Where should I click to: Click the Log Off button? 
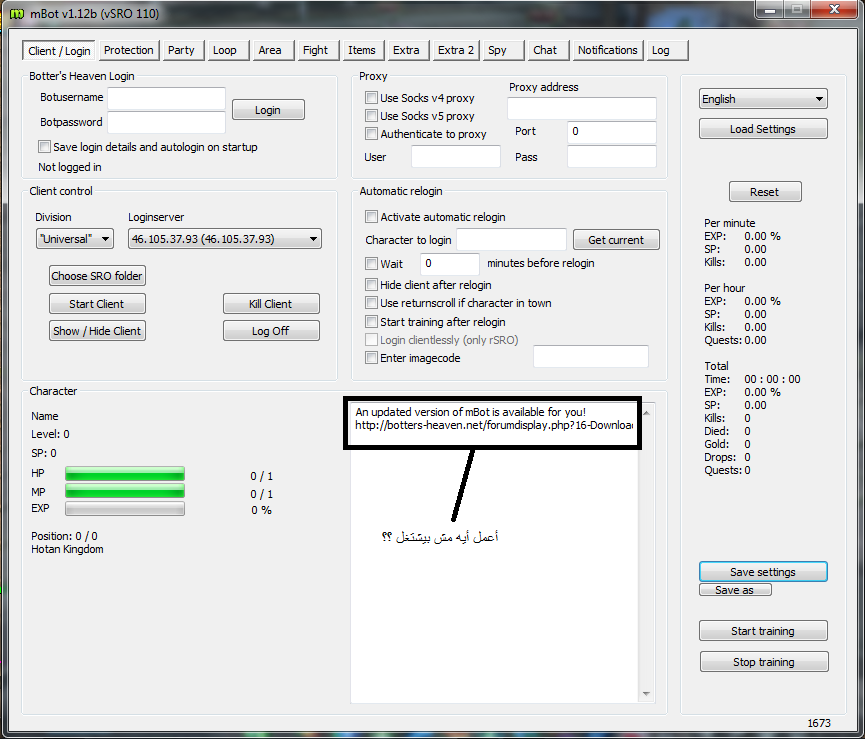click(x=271, y=331)
